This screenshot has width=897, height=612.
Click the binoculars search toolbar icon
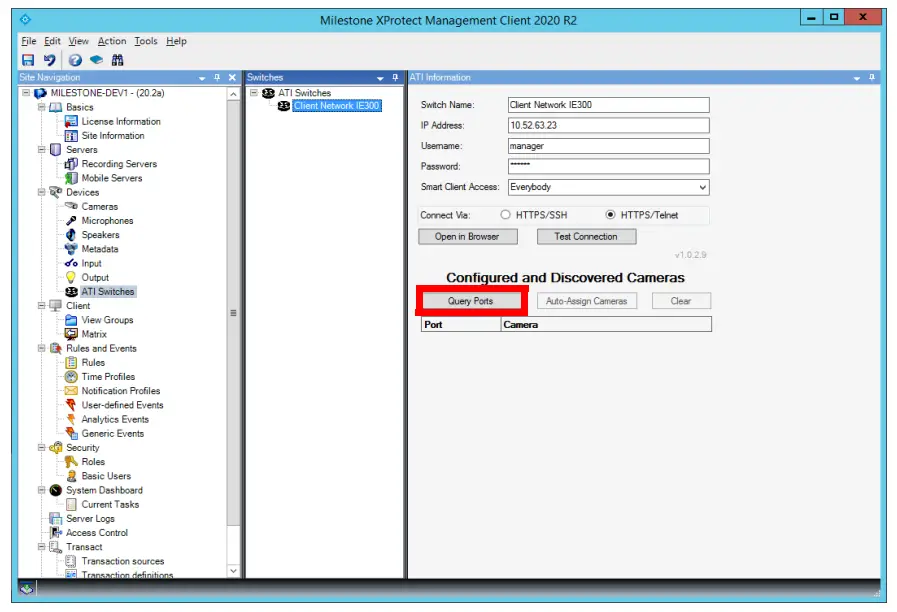point(117,60)
